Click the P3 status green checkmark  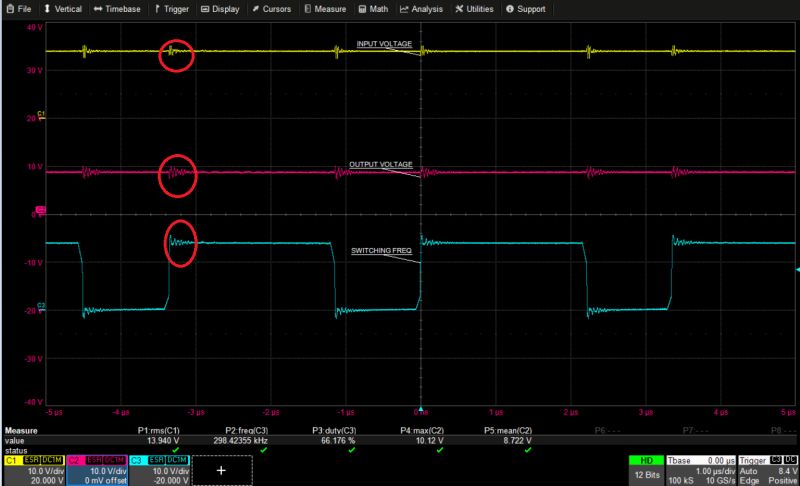352,450
